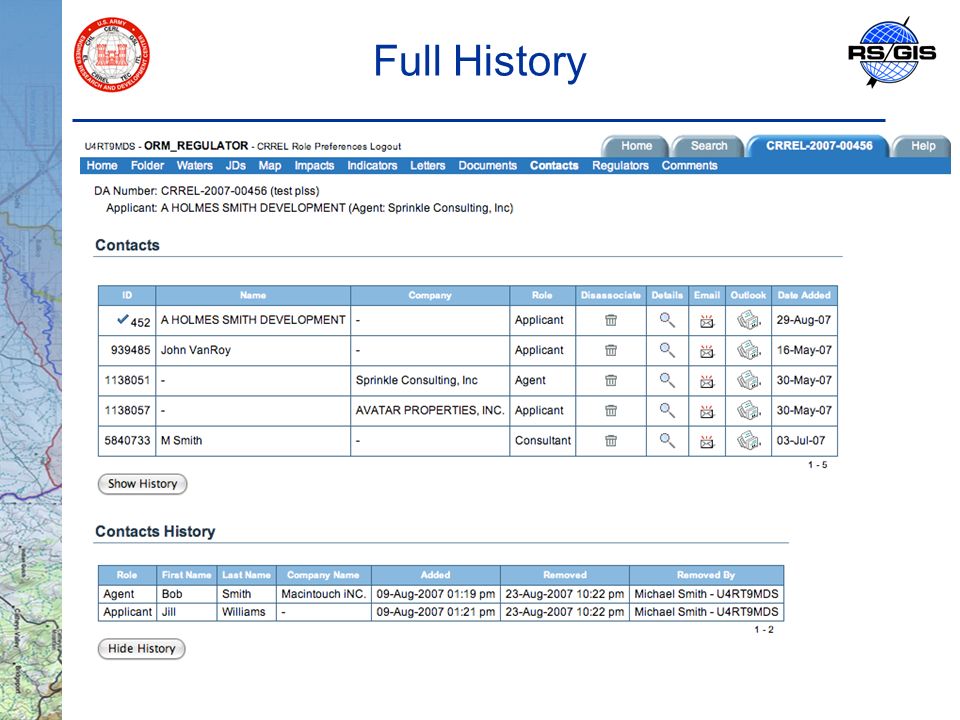Open details magnifier for John VanRoy
The width and height of the screenshot is (960, 720).
pyautogui.click(x=667, y=350)
